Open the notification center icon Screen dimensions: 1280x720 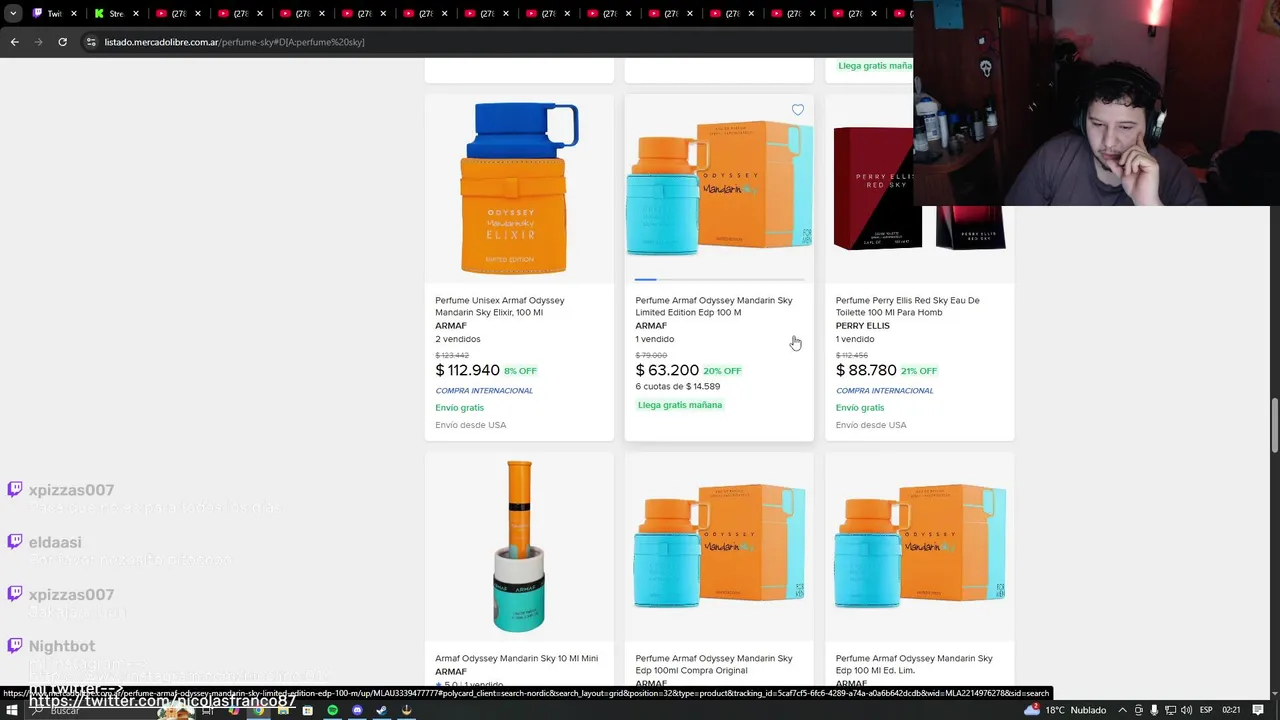1258,710
